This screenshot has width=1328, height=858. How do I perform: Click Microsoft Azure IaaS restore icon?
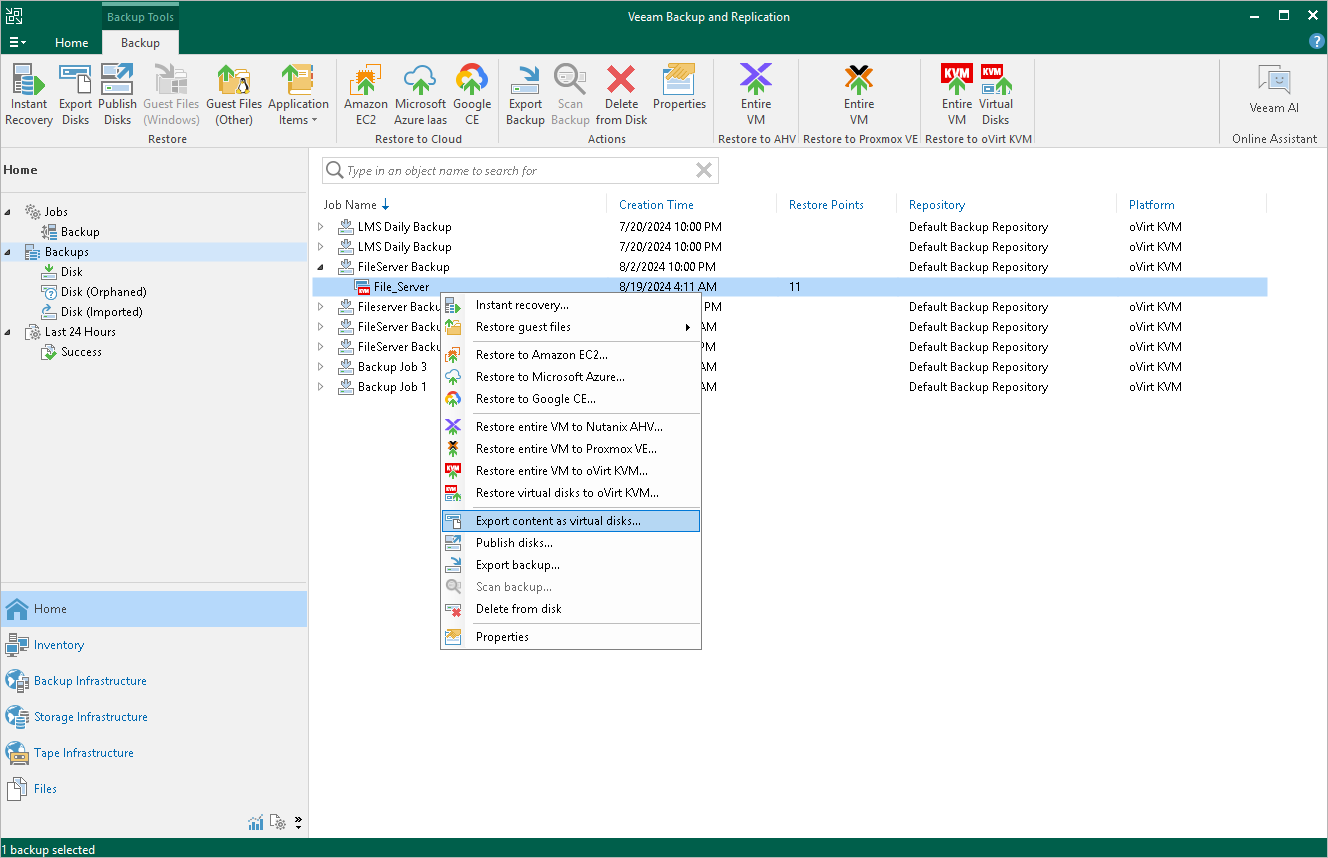420,95
